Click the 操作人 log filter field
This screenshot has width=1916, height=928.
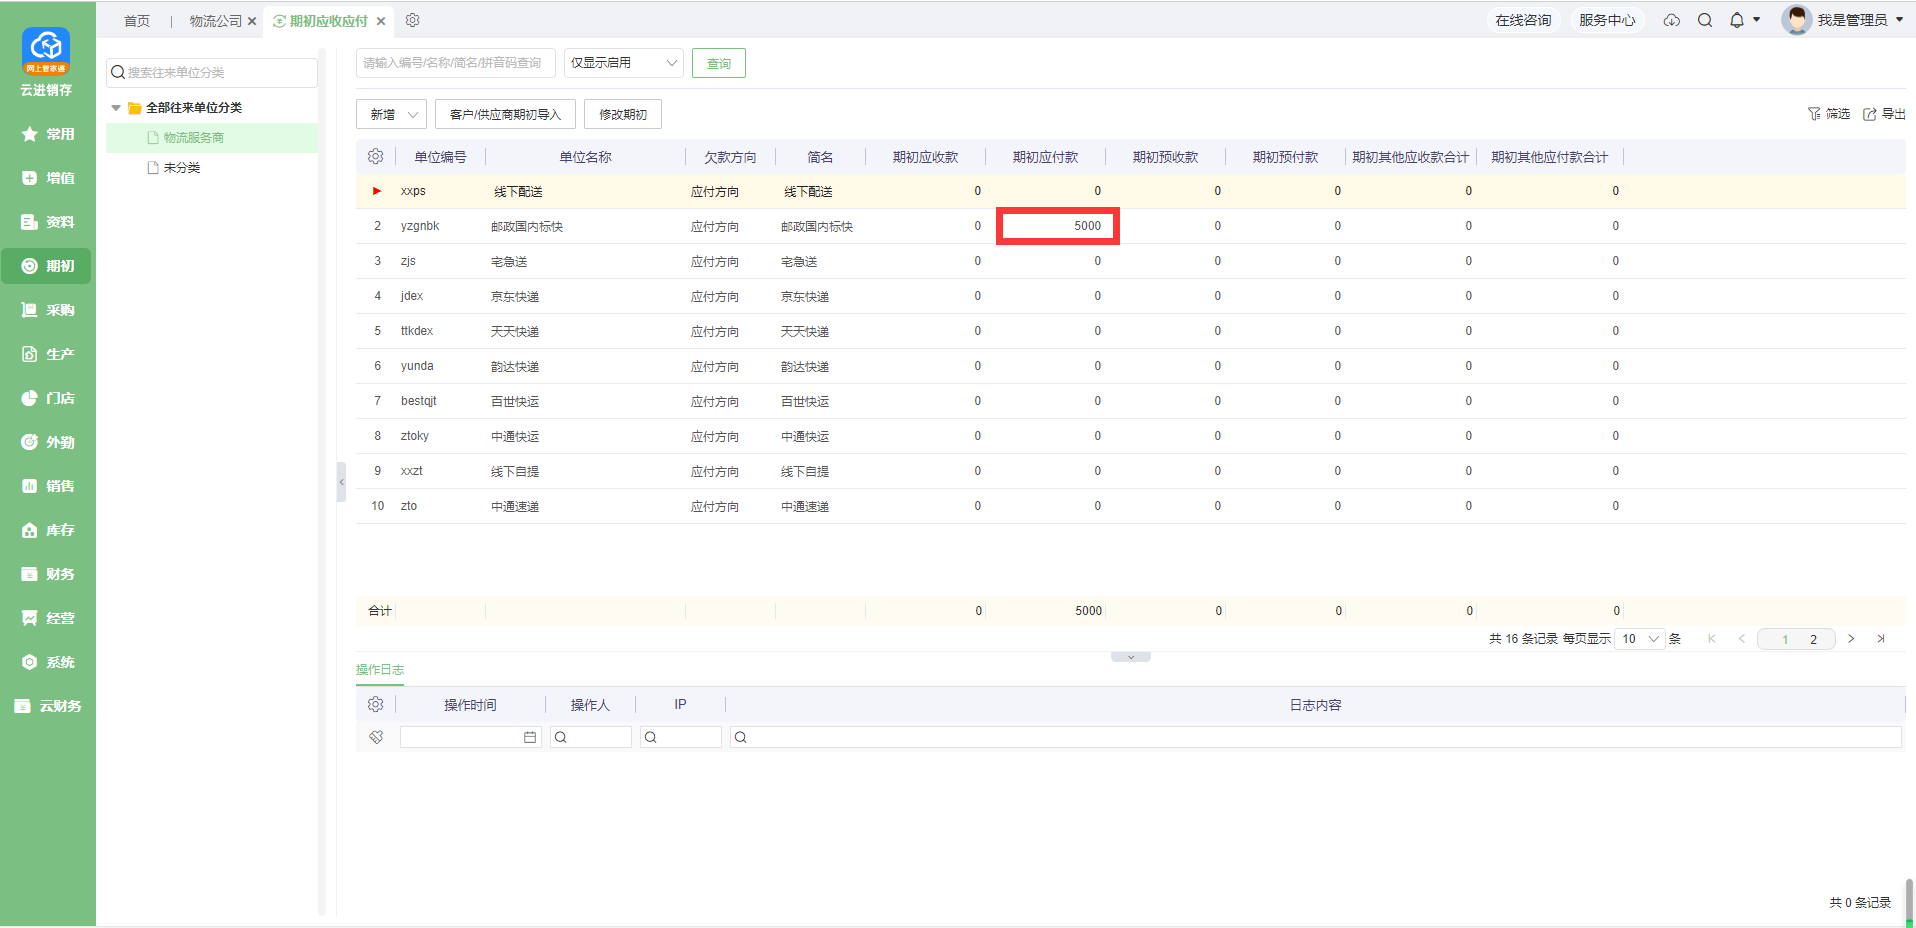(591, 737)
